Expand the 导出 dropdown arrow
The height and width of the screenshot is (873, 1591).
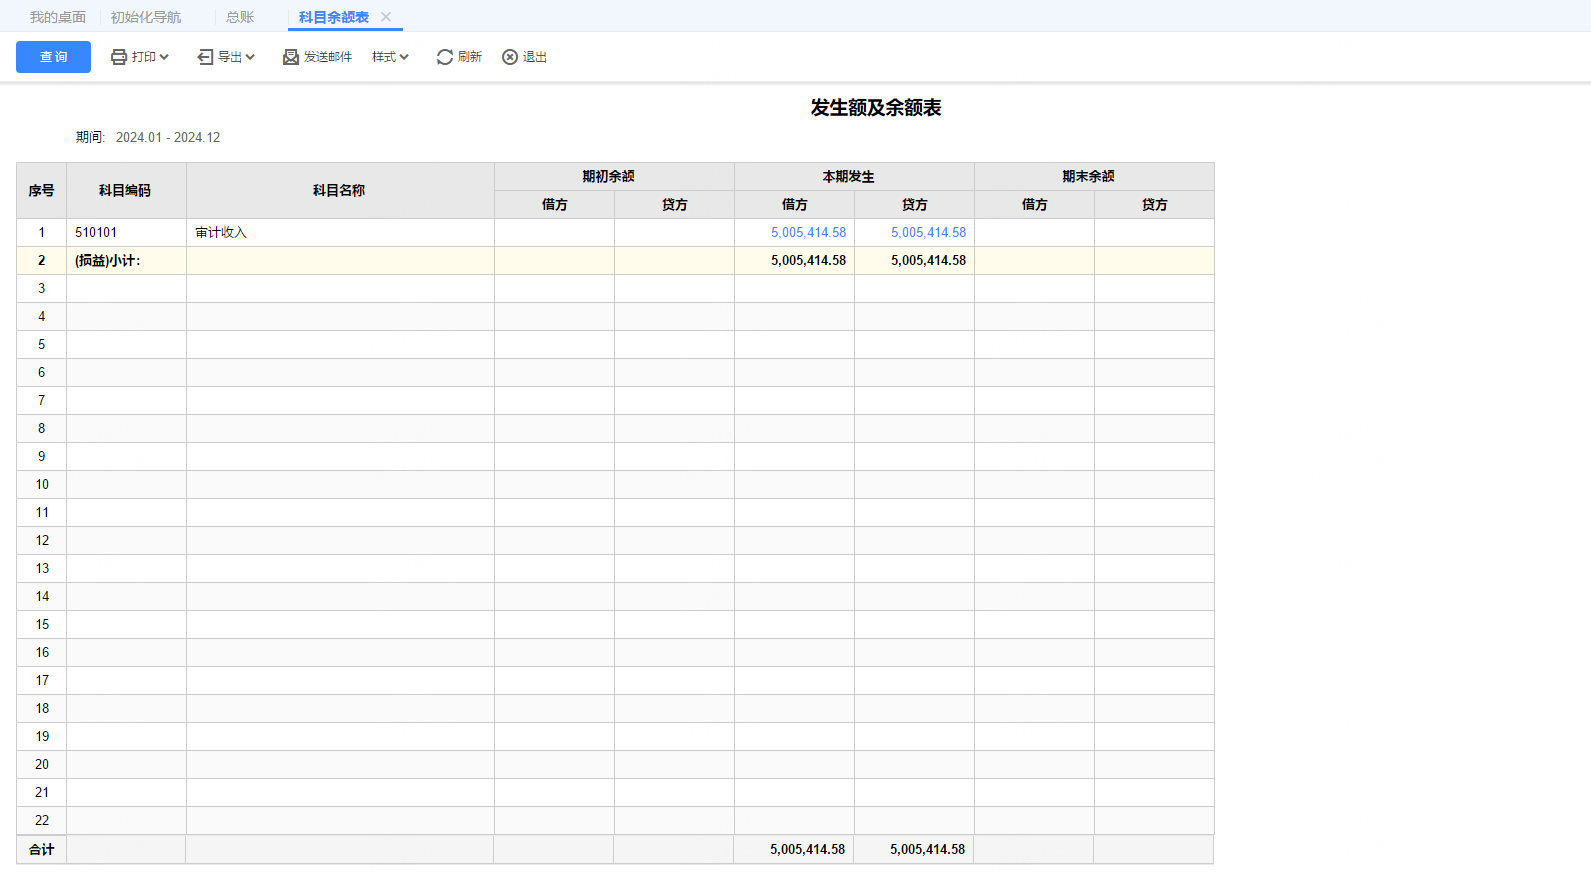tap(250, 57)
